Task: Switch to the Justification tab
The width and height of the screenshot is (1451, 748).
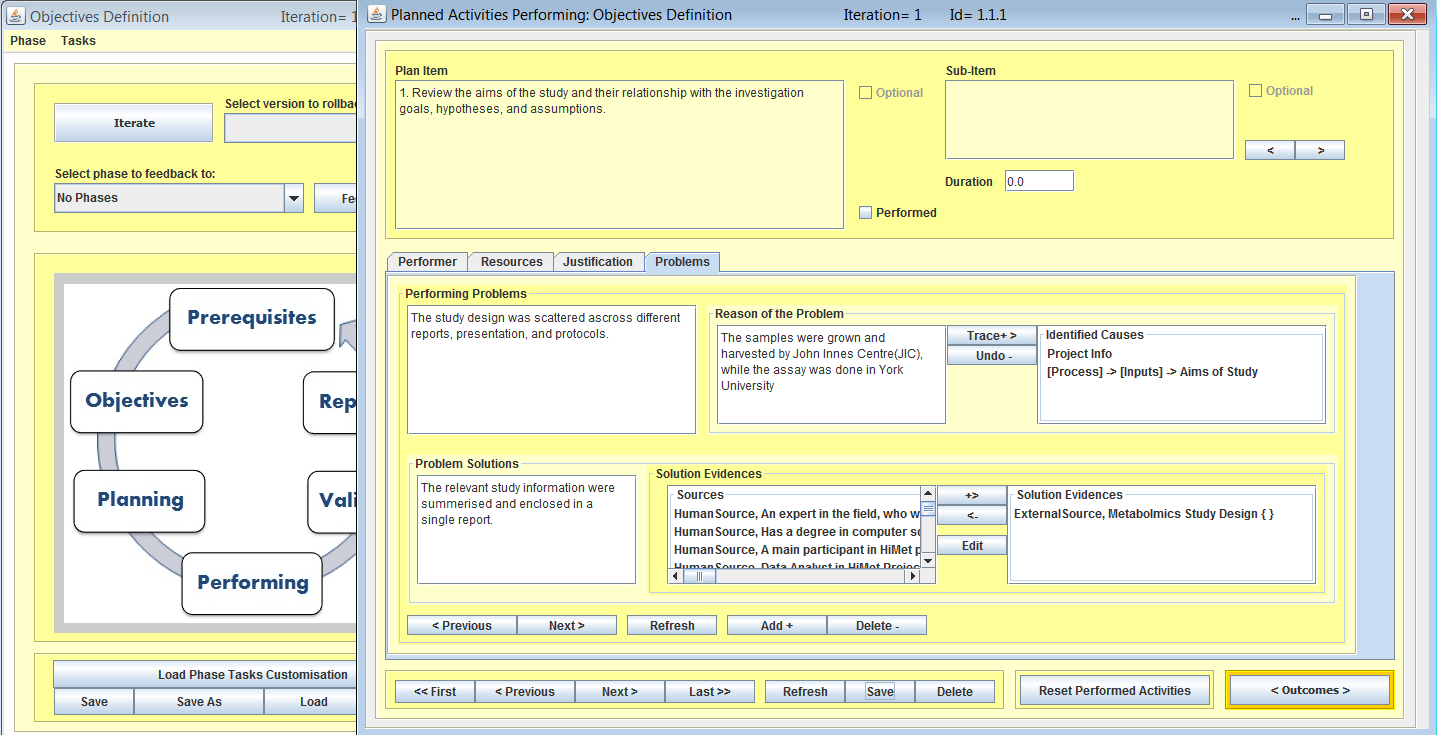Action: tap(597, 262)
